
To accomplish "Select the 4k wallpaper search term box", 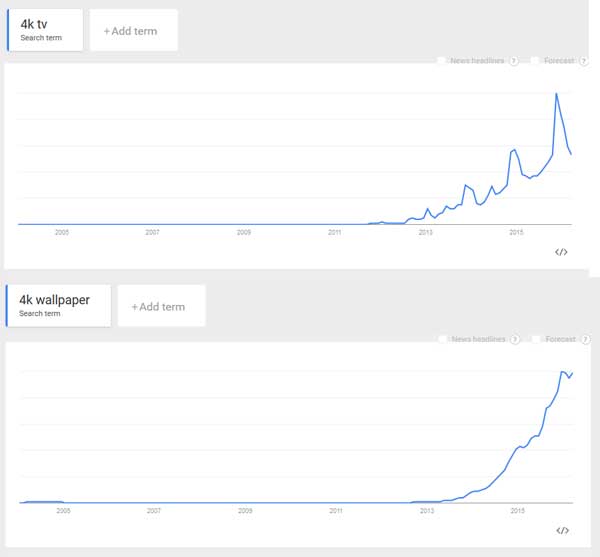I will point(58,305).
